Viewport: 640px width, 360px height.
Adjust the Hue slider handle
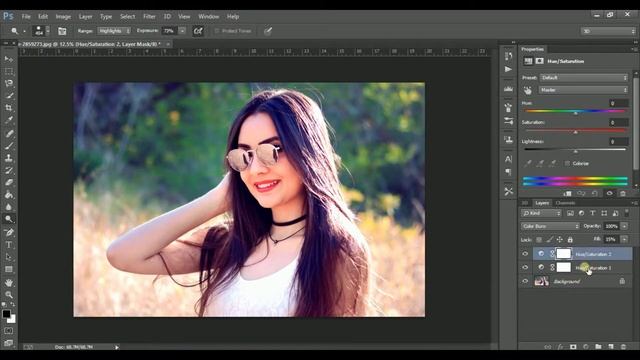576,113
